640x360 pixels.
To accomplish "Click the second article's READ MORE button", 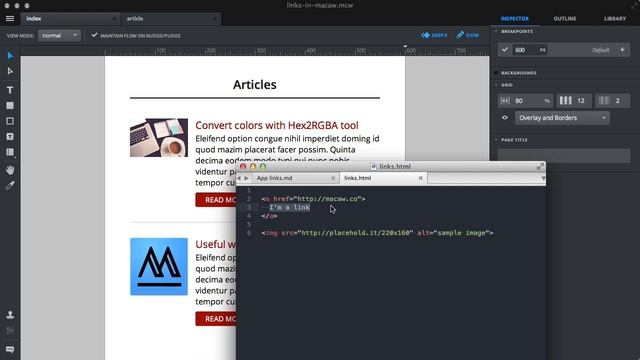I will 216,319.
